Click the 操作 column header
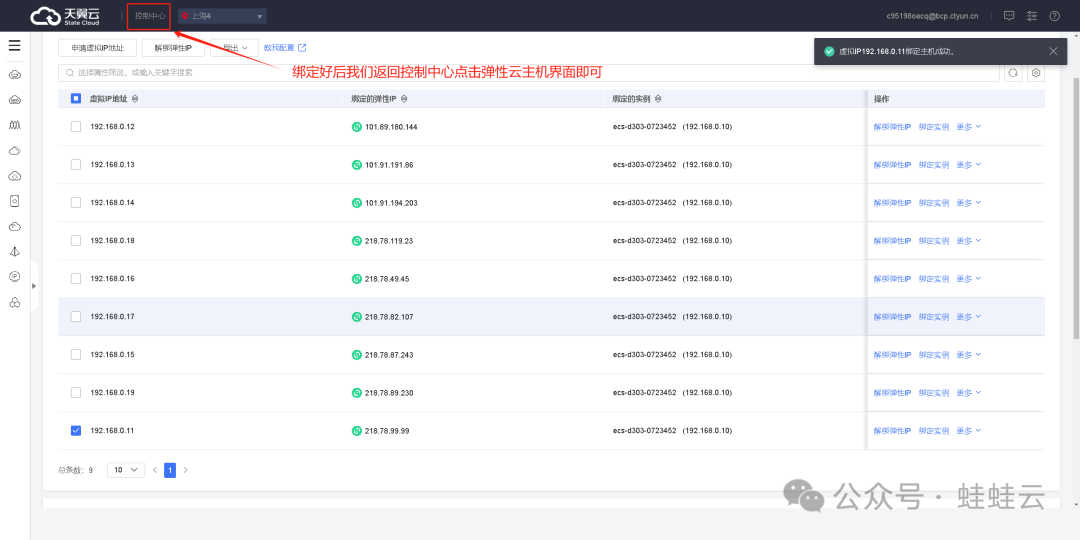The image size is (1080, 540). (x=882, y=98)
